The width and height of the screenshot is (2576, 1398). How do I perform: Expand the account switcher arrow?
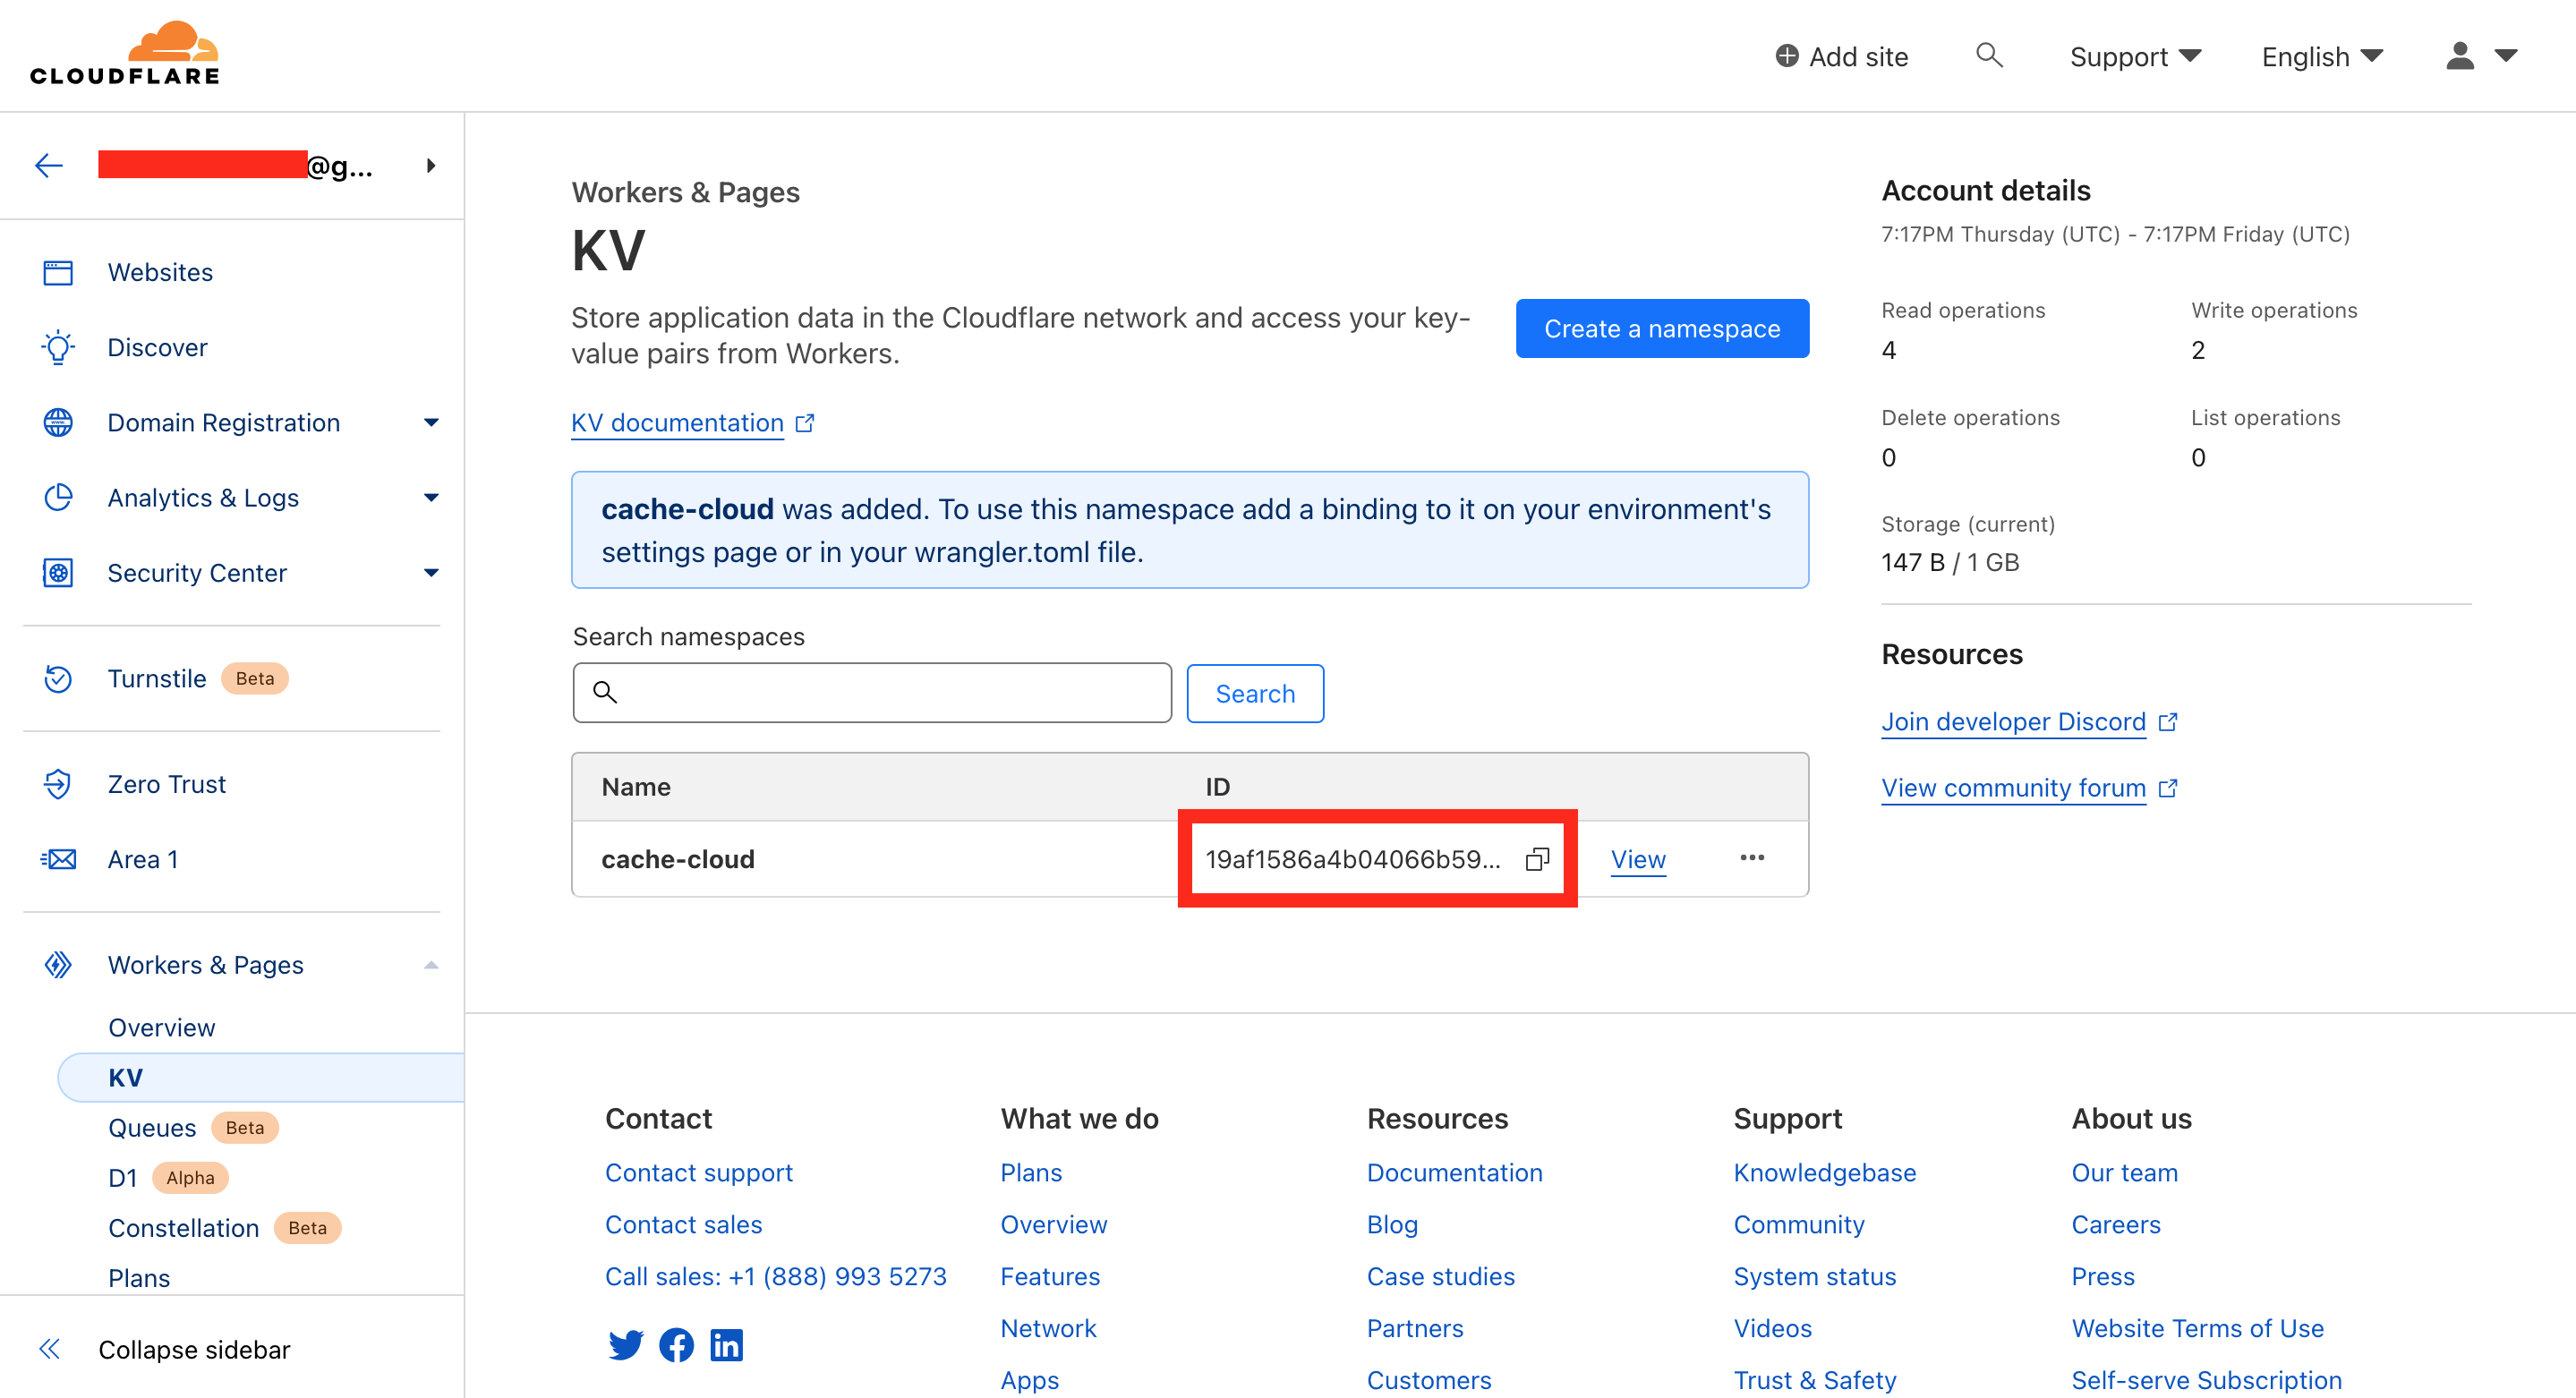pos(431,165)
